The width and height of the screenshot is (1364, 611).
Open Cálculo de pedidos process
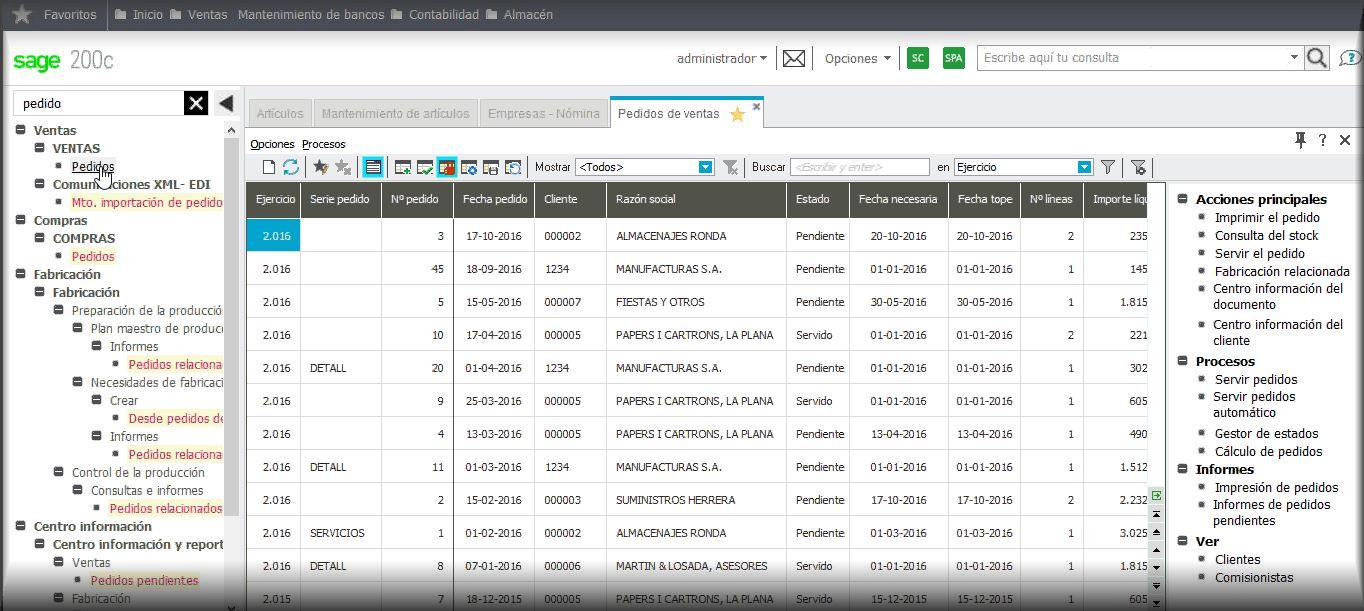tap(1268, 451)
